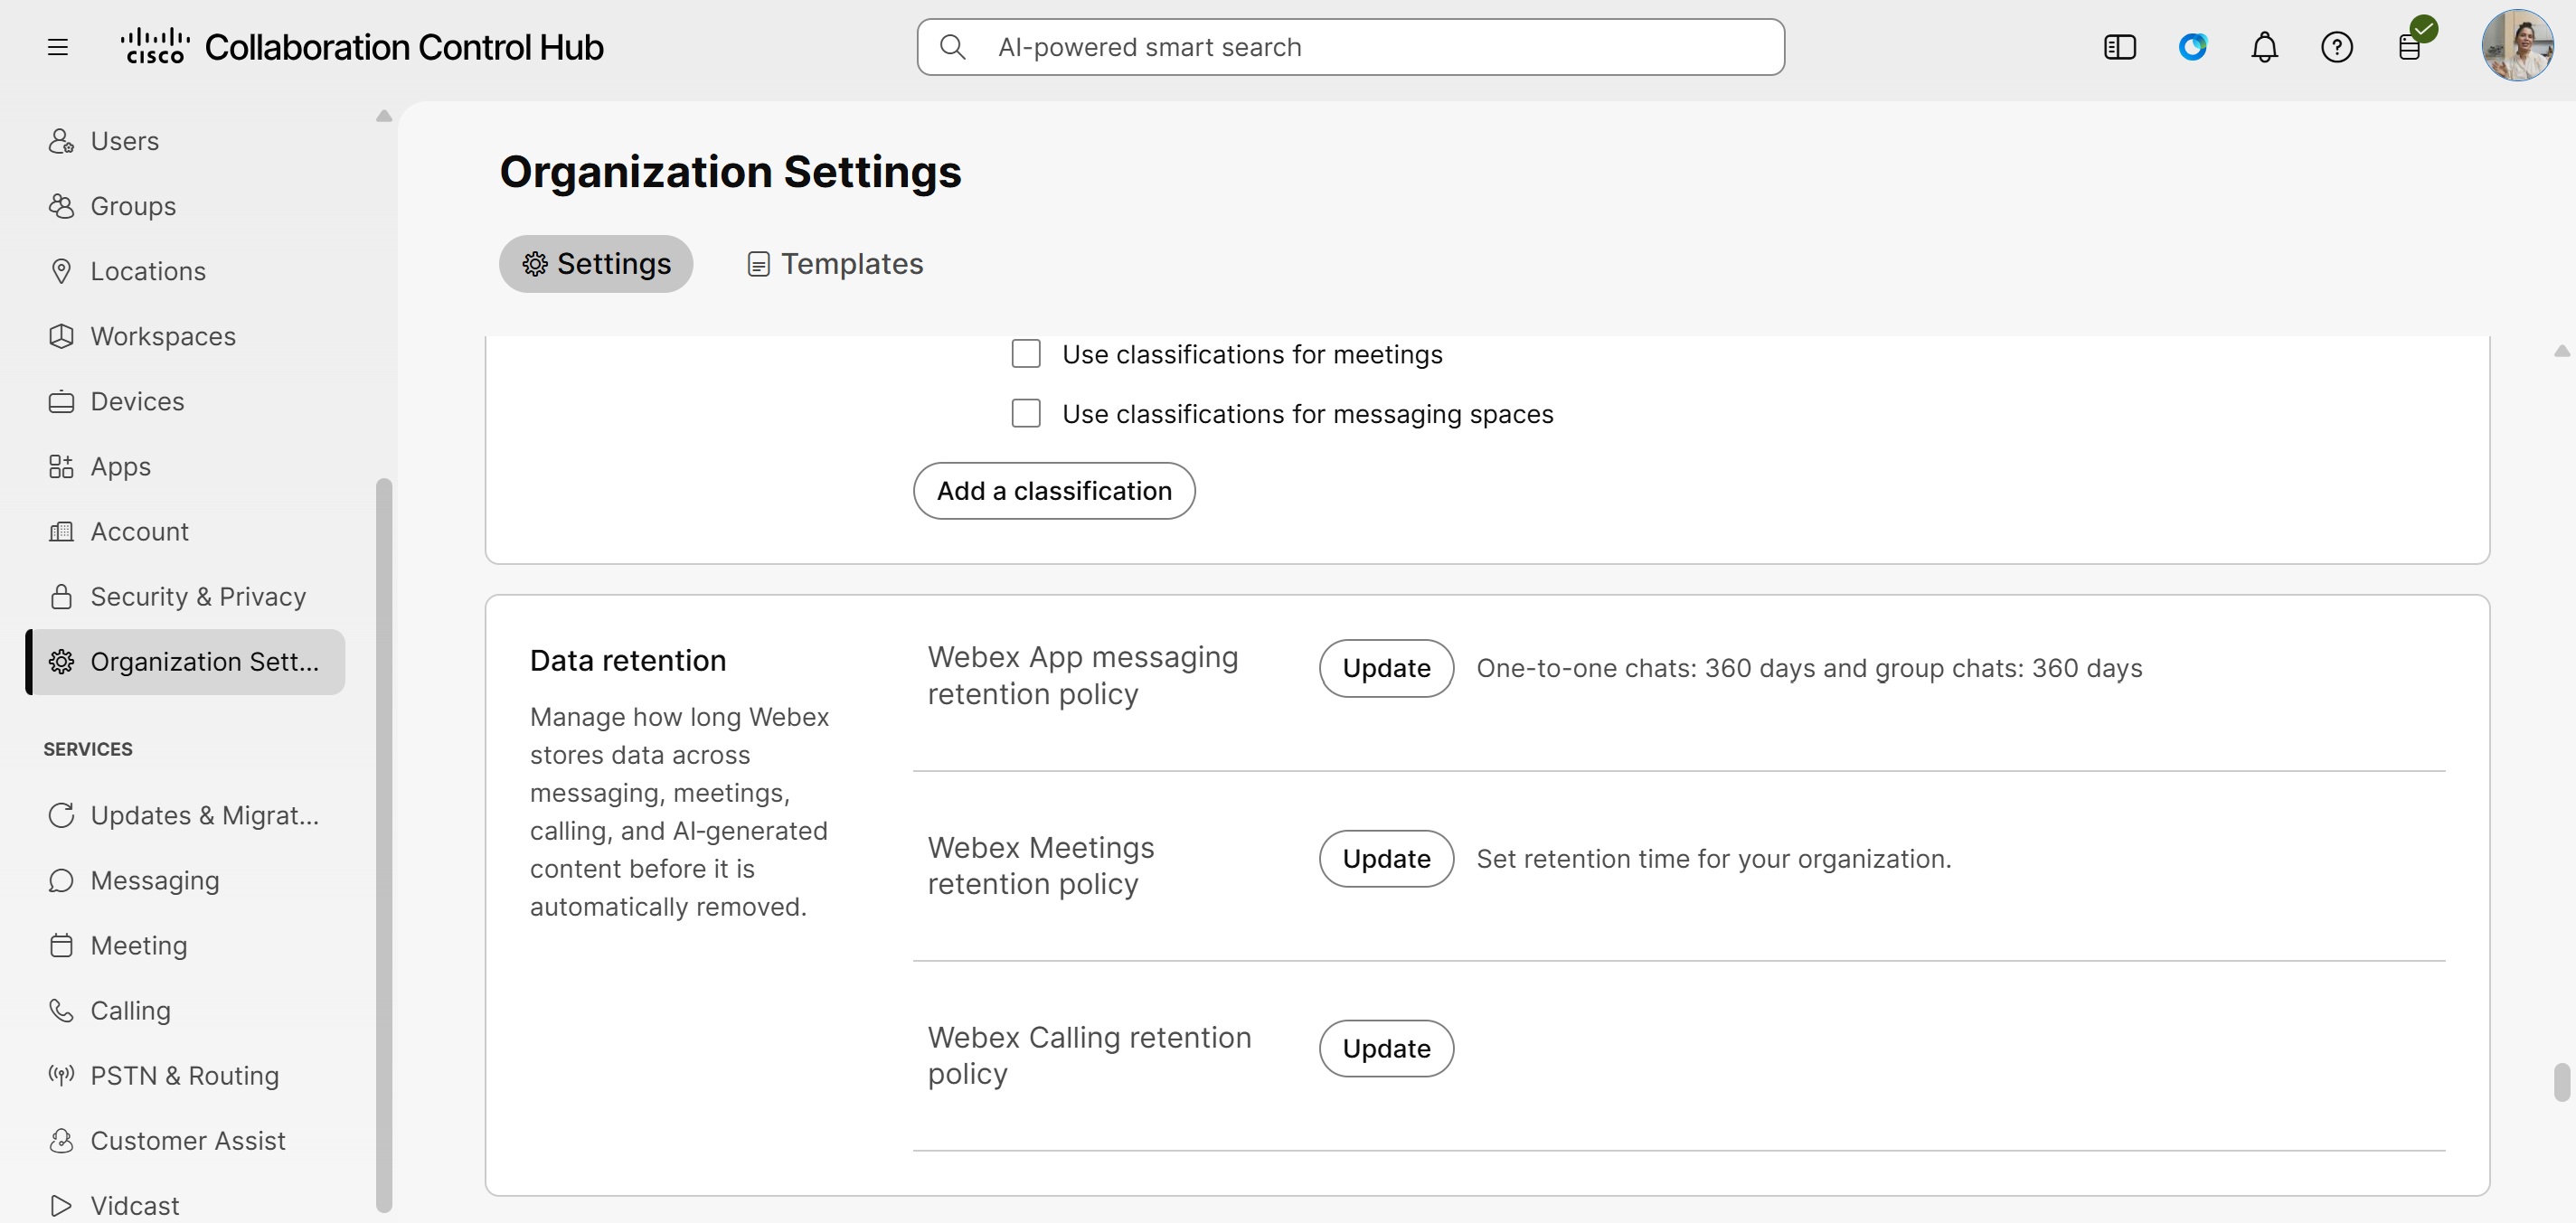Click the main page scrollbar thumb
This screenshot has height=1223, width=2576.
(2561, 1082)
